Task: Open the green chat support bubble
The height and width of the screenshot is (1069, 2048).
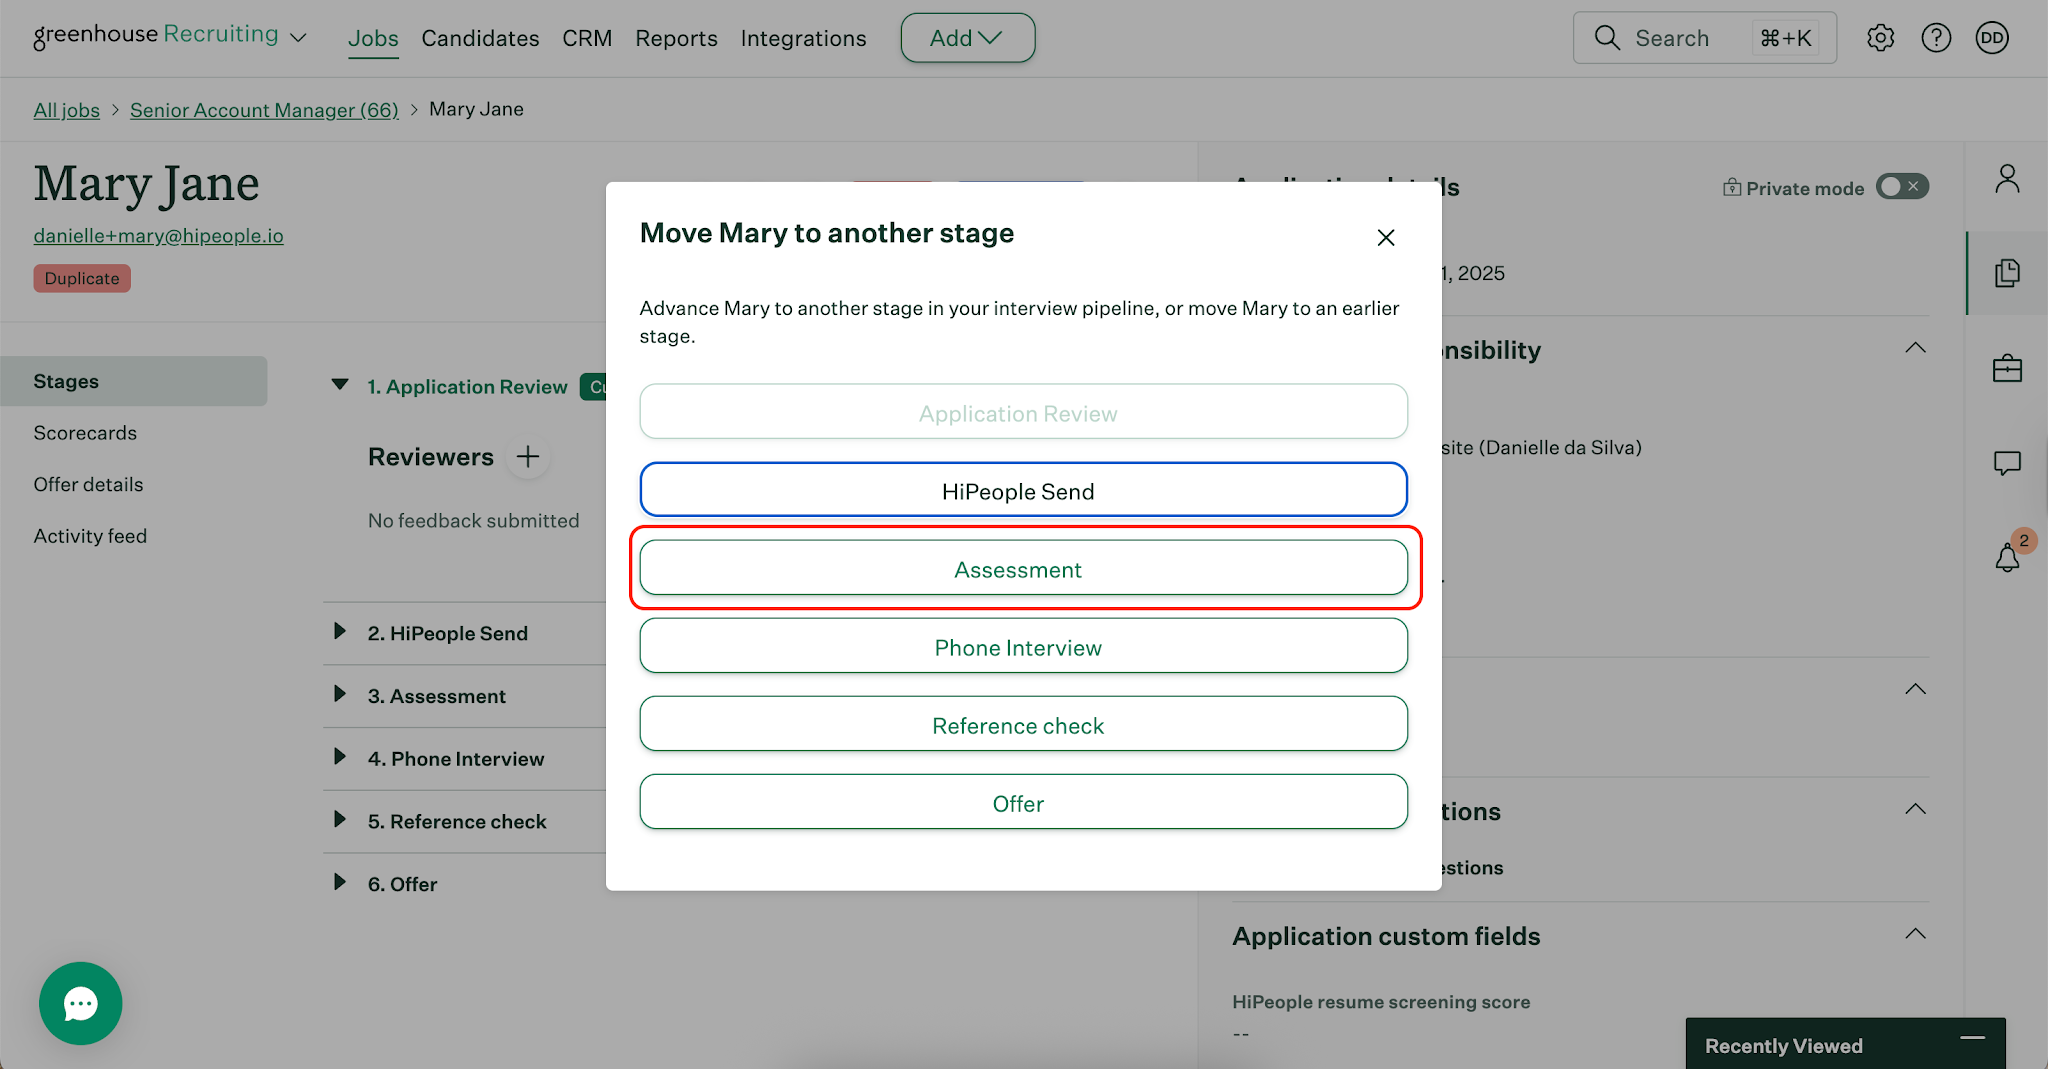Action: [x=80, y=1003]
